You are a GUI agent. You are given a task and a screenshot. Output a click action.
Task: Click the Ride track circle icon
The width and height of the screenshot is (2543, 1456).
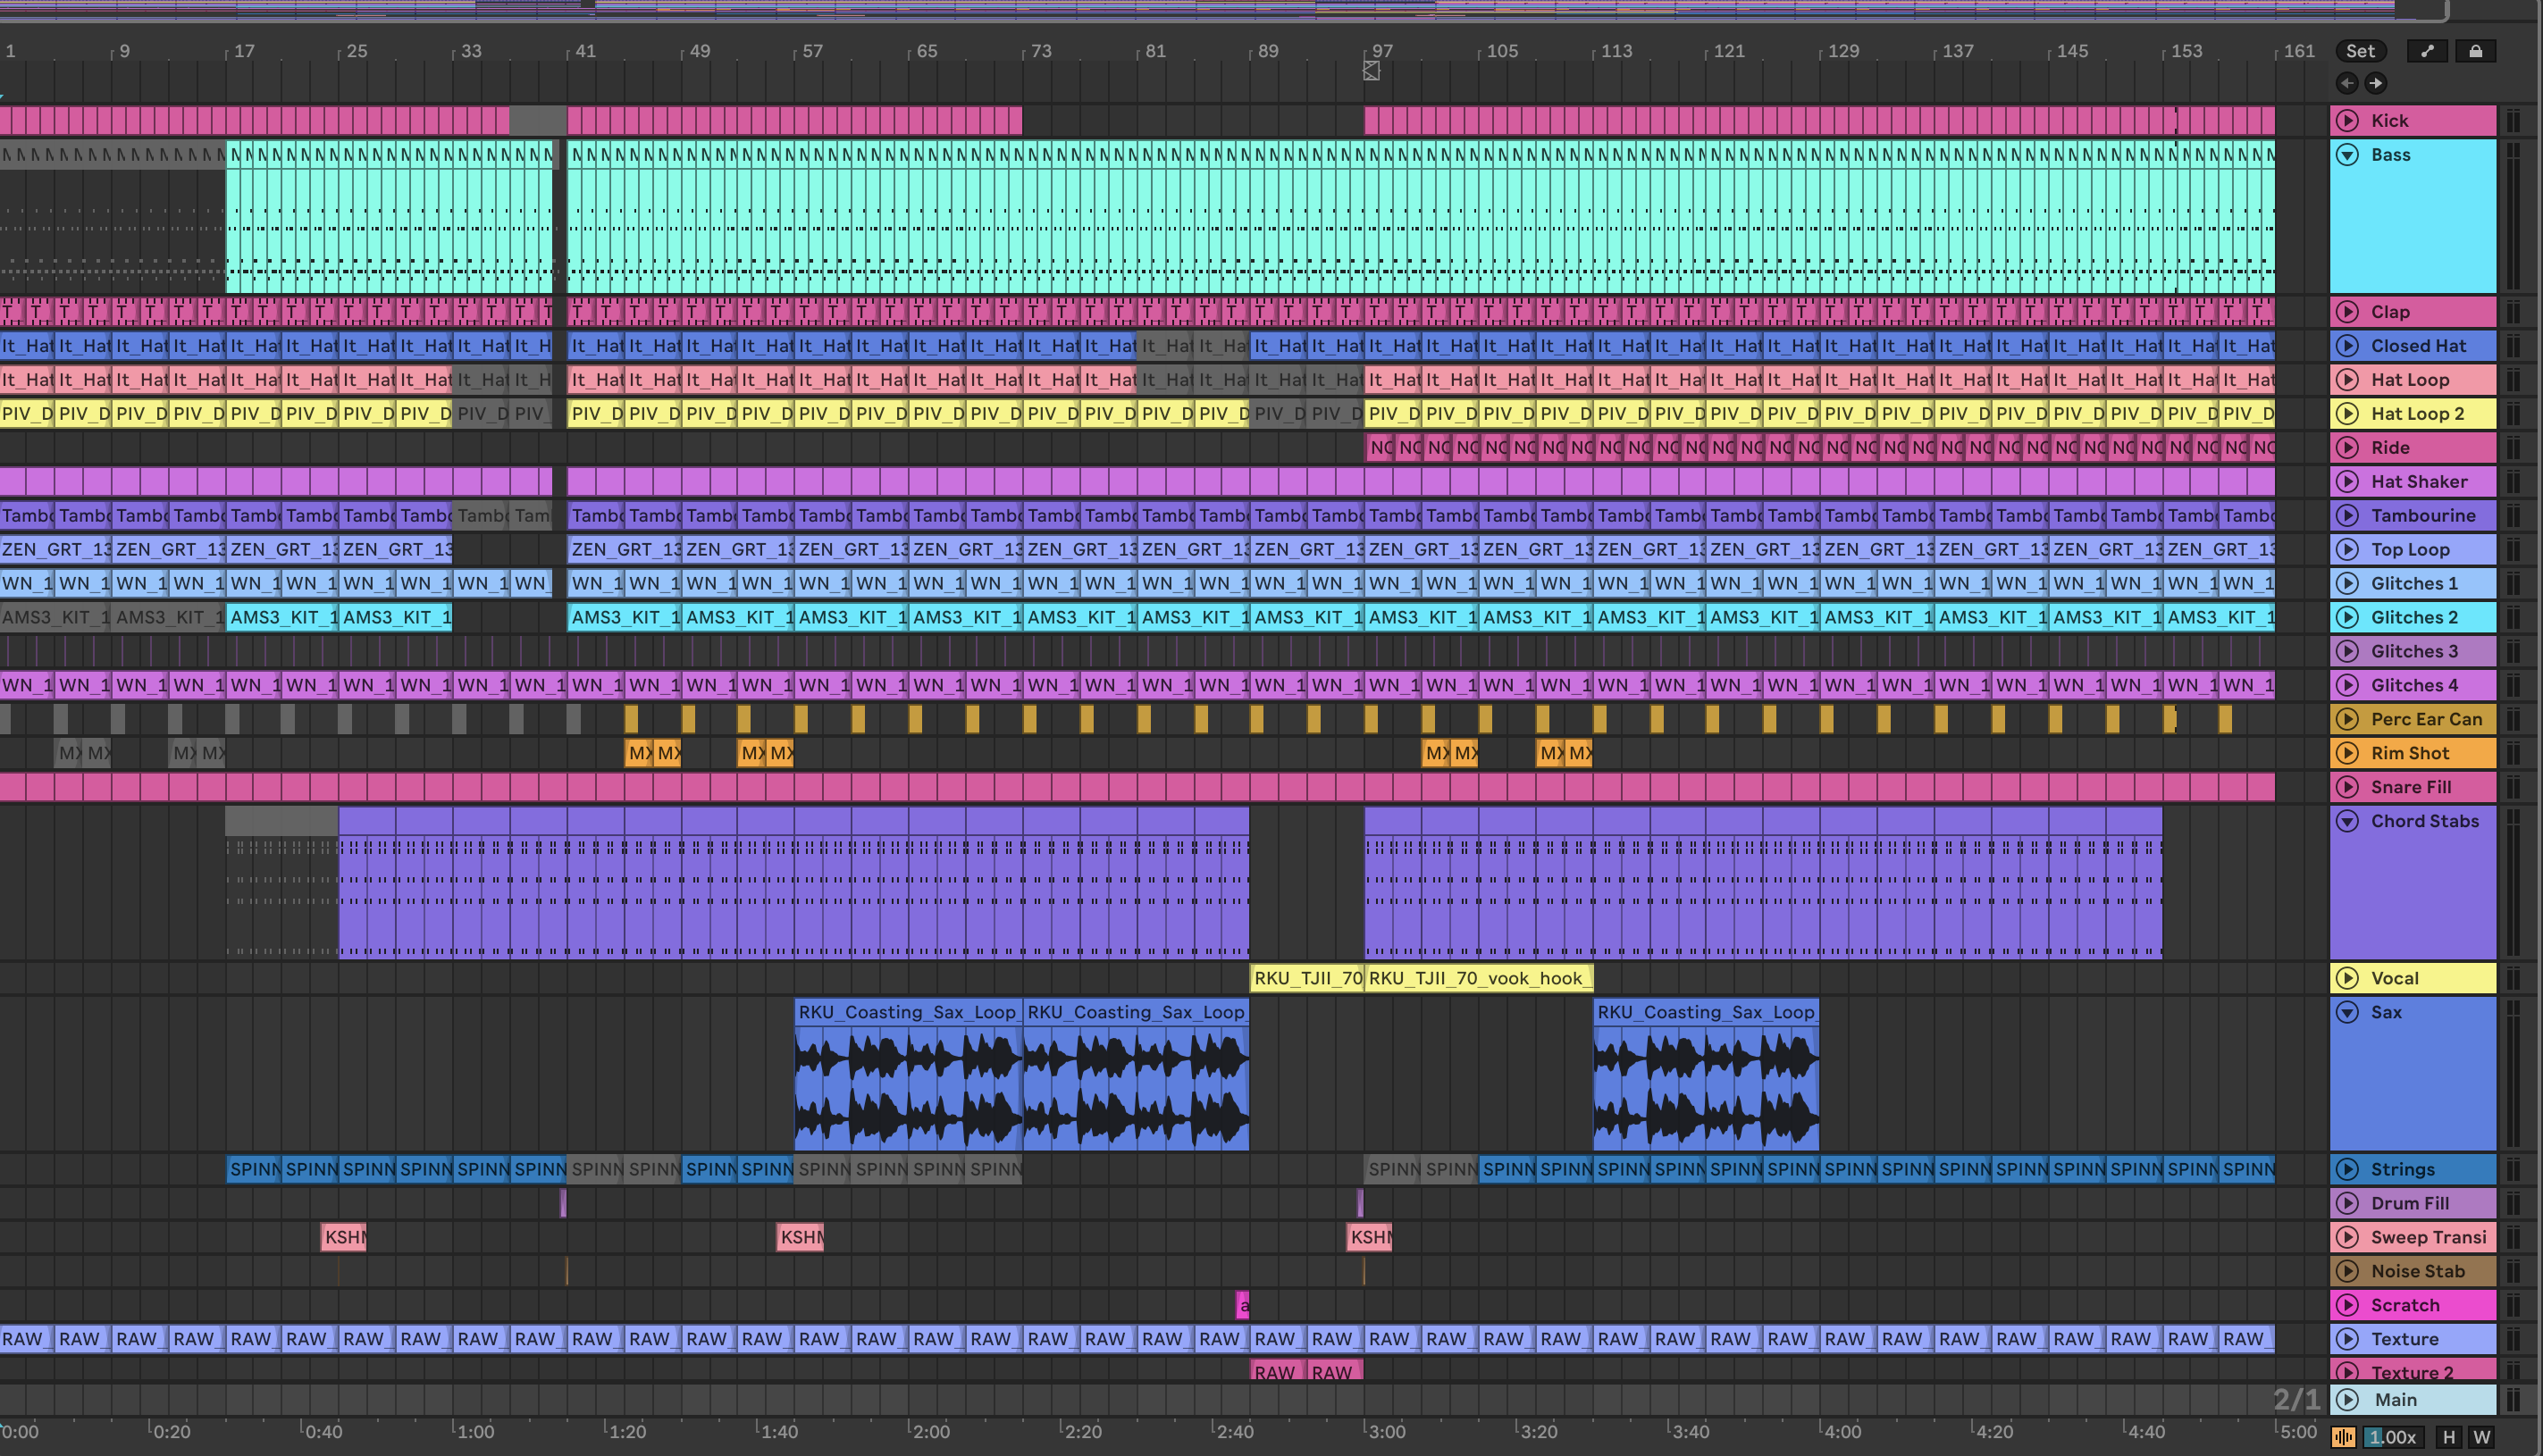pyautogui.click(x=2347, y=448)
